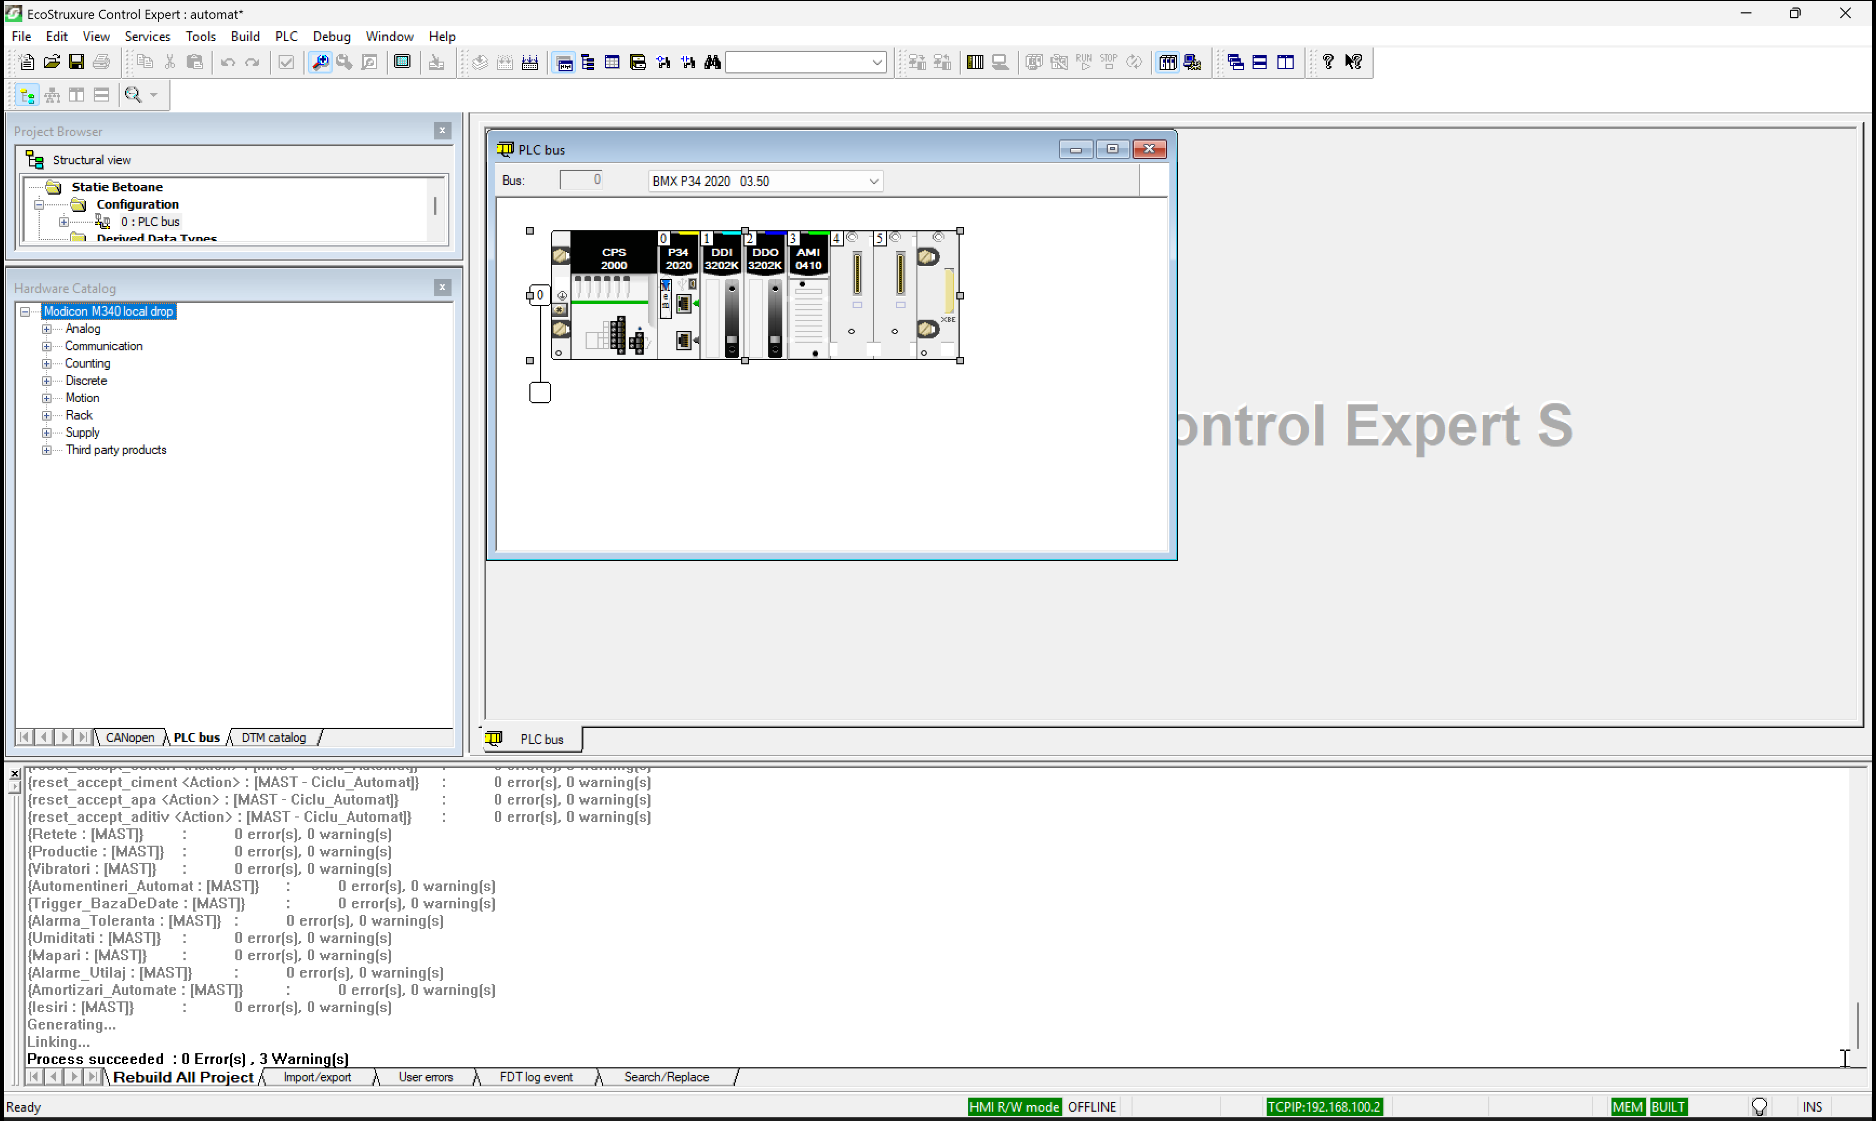Open the Build menu
Viewport: 1876px width, 1121px height.
point(245,36)
